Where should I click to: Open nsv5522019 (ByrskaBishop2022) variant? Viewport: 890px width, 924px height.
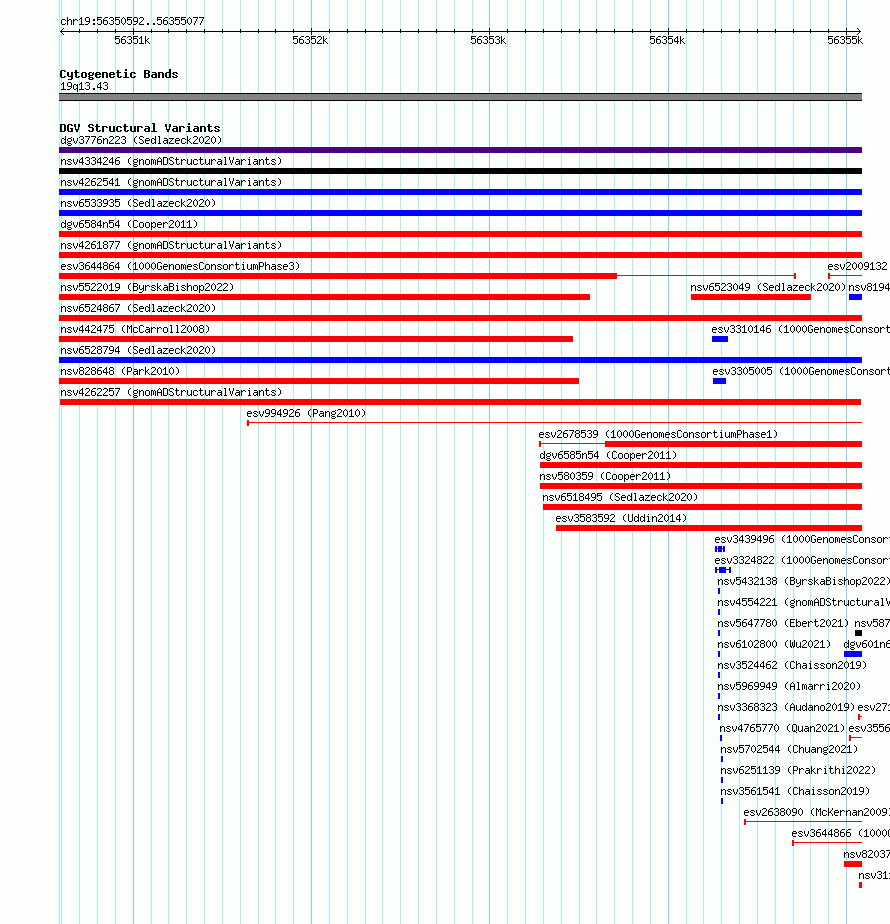pyautogui.click(x=147, y=288)
